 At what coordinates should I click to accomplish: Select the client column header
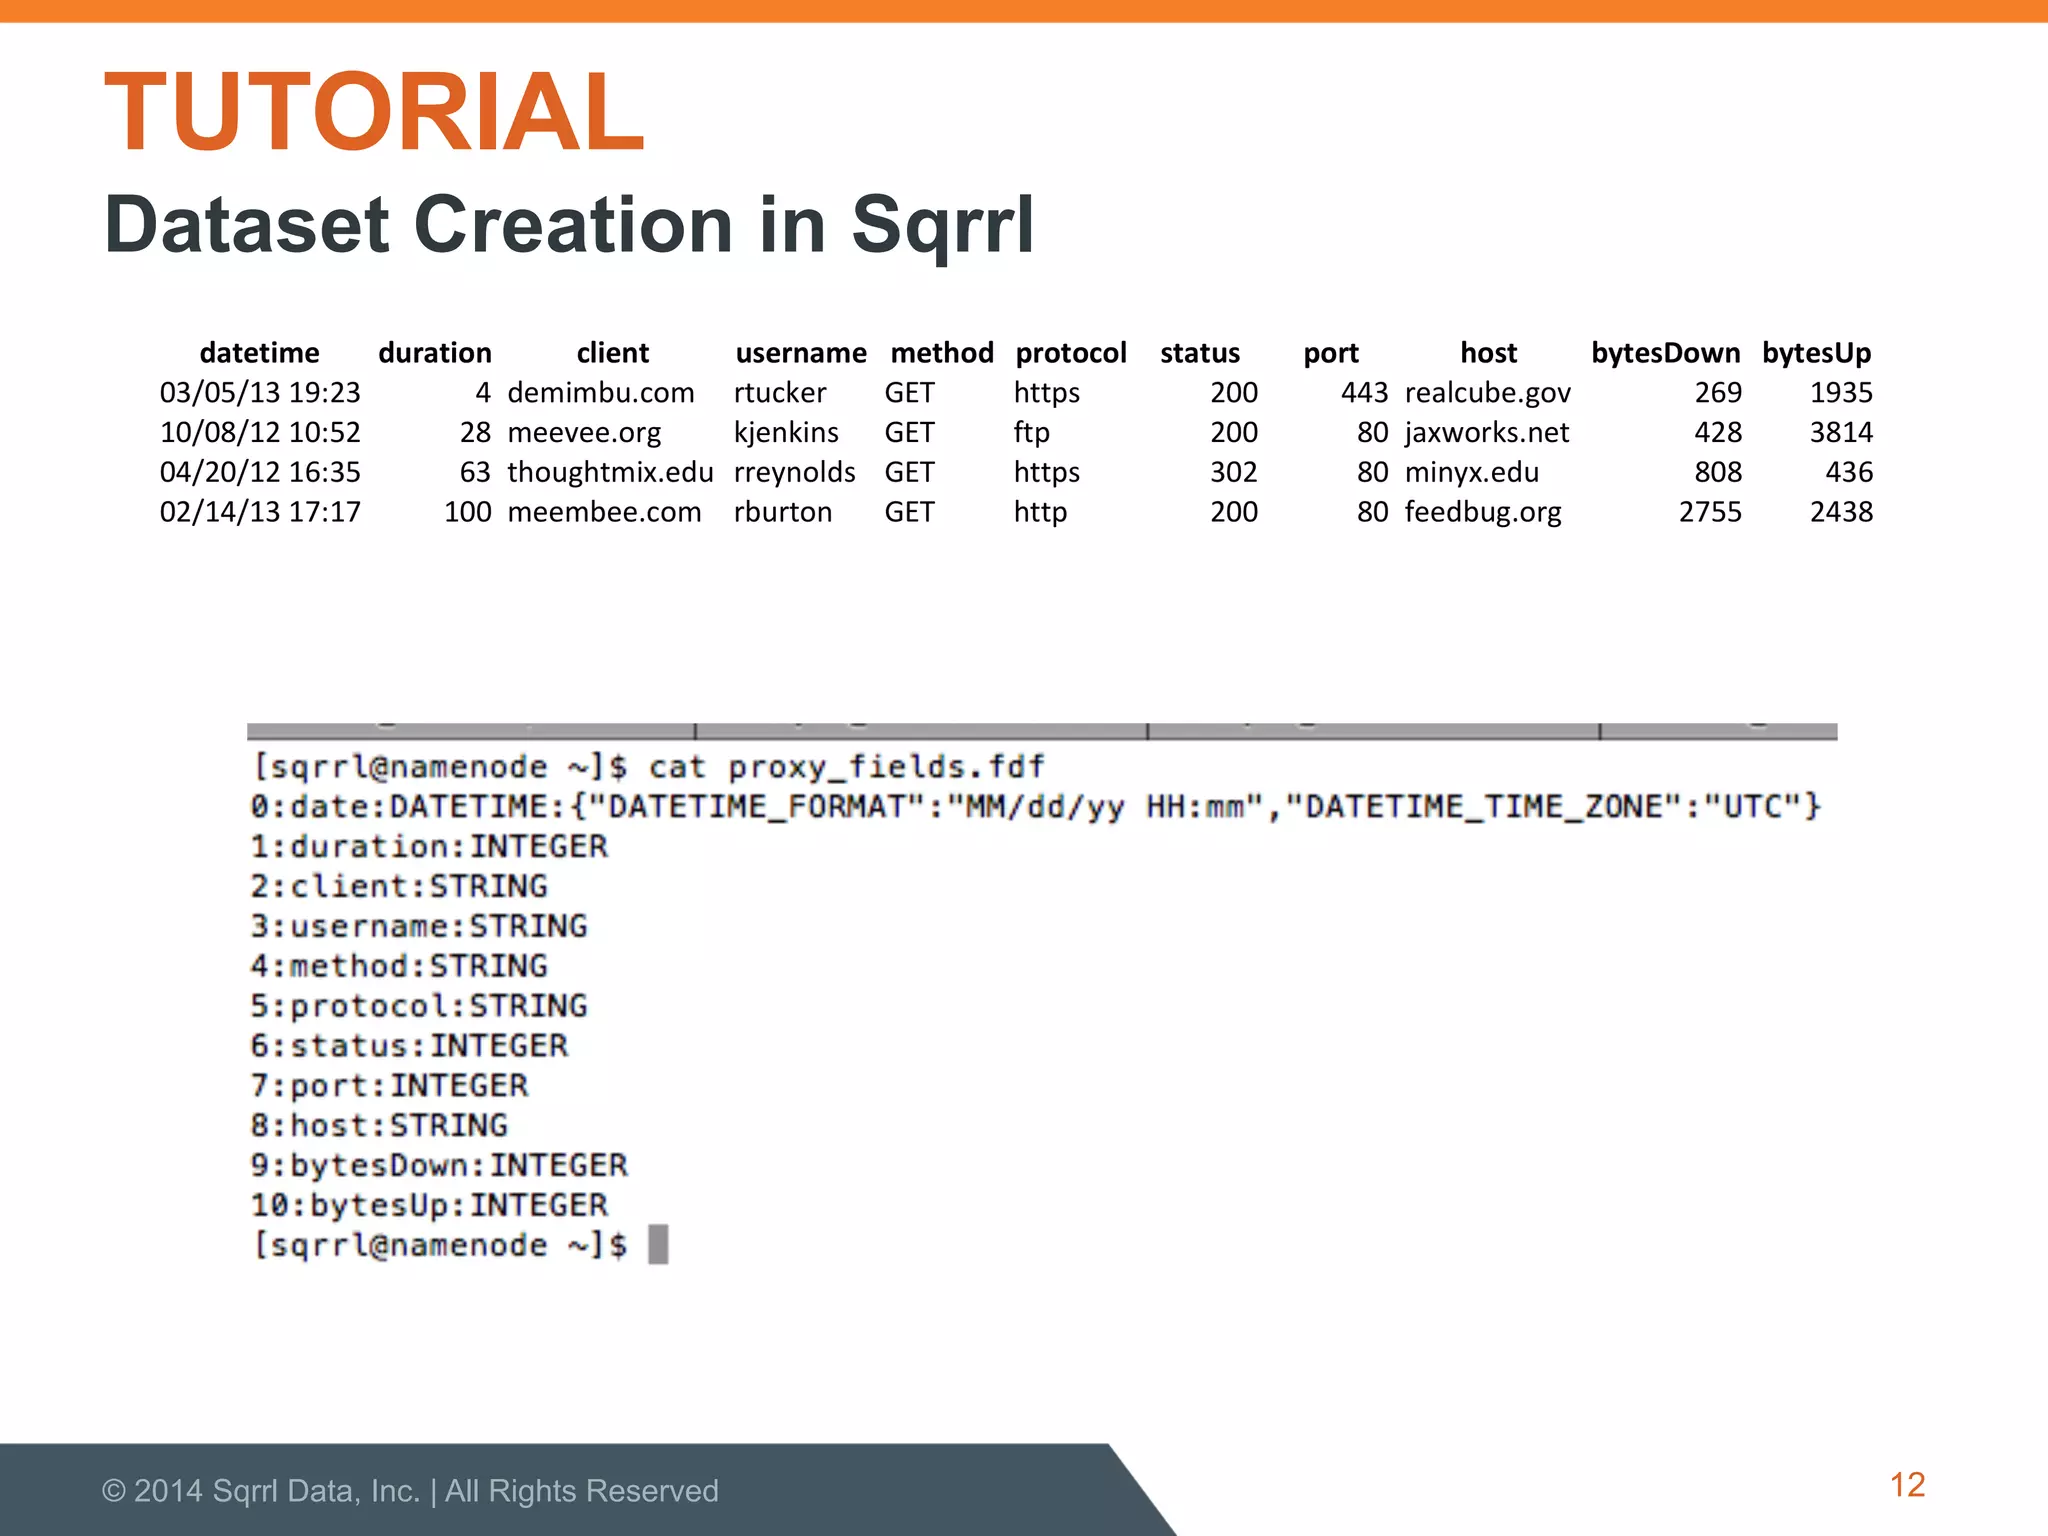[x=613, y=353]
